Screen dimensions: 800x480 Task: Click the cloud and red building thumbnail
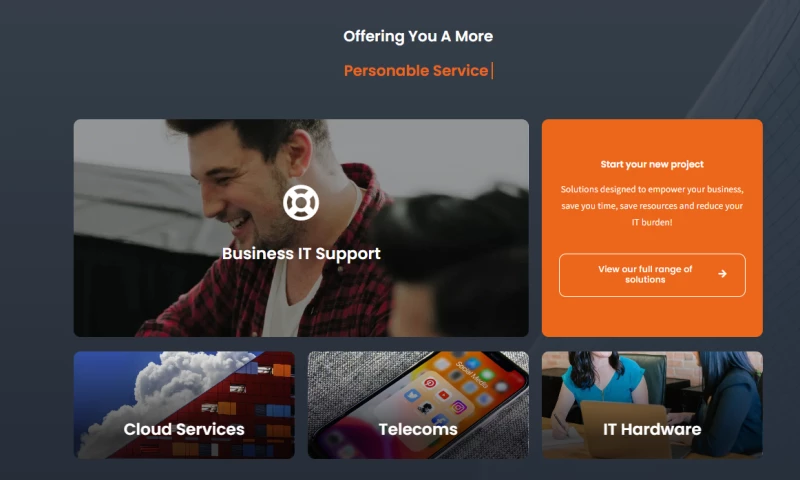tap(184, 405)
